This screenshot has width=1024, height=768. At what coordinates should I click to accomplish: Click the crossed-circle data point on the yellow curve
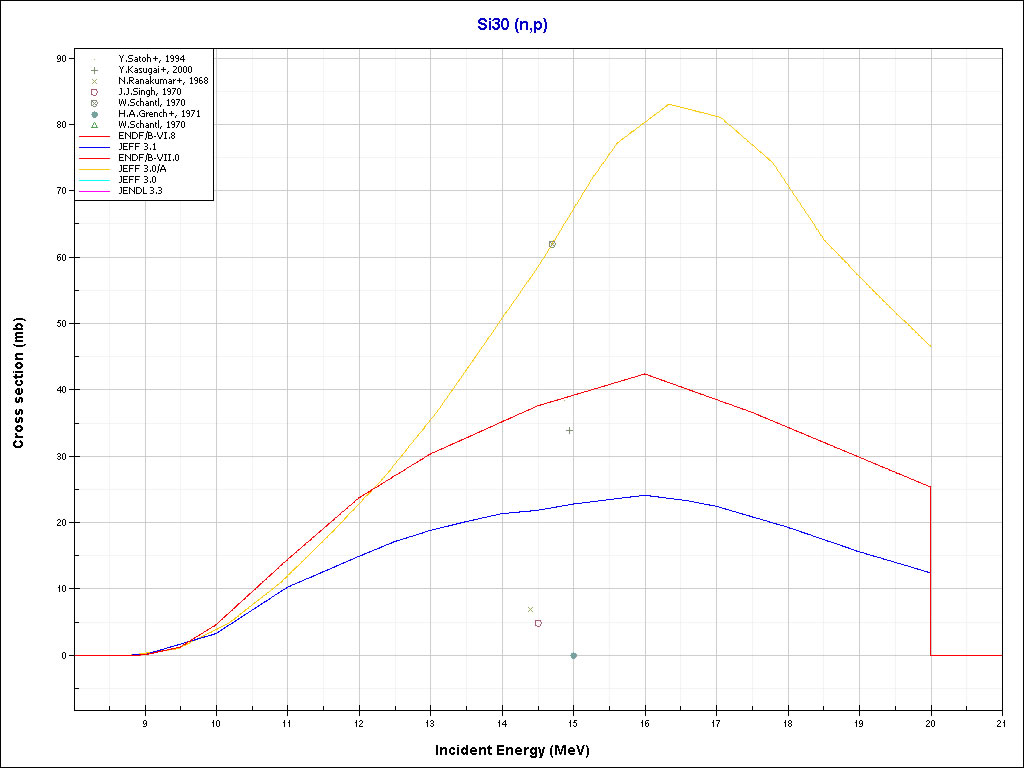click(x=552, y=244)
